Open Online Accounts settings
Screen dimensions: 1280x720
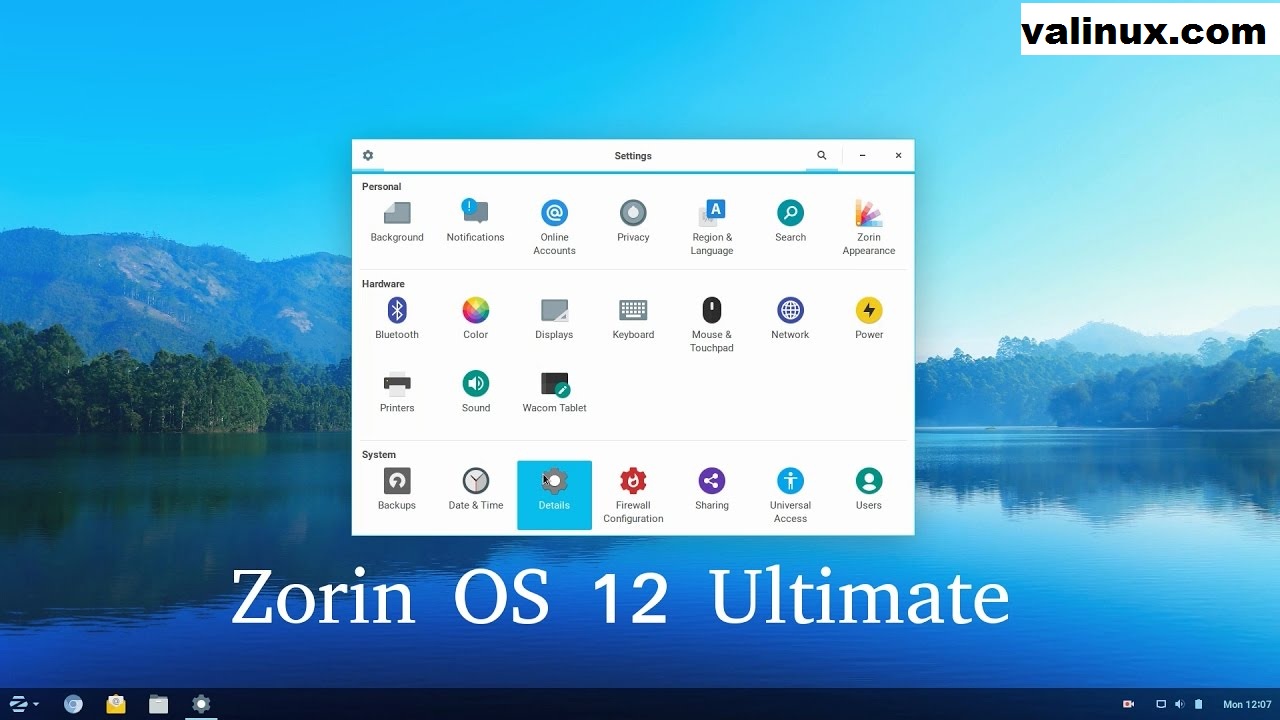[554, 228]
